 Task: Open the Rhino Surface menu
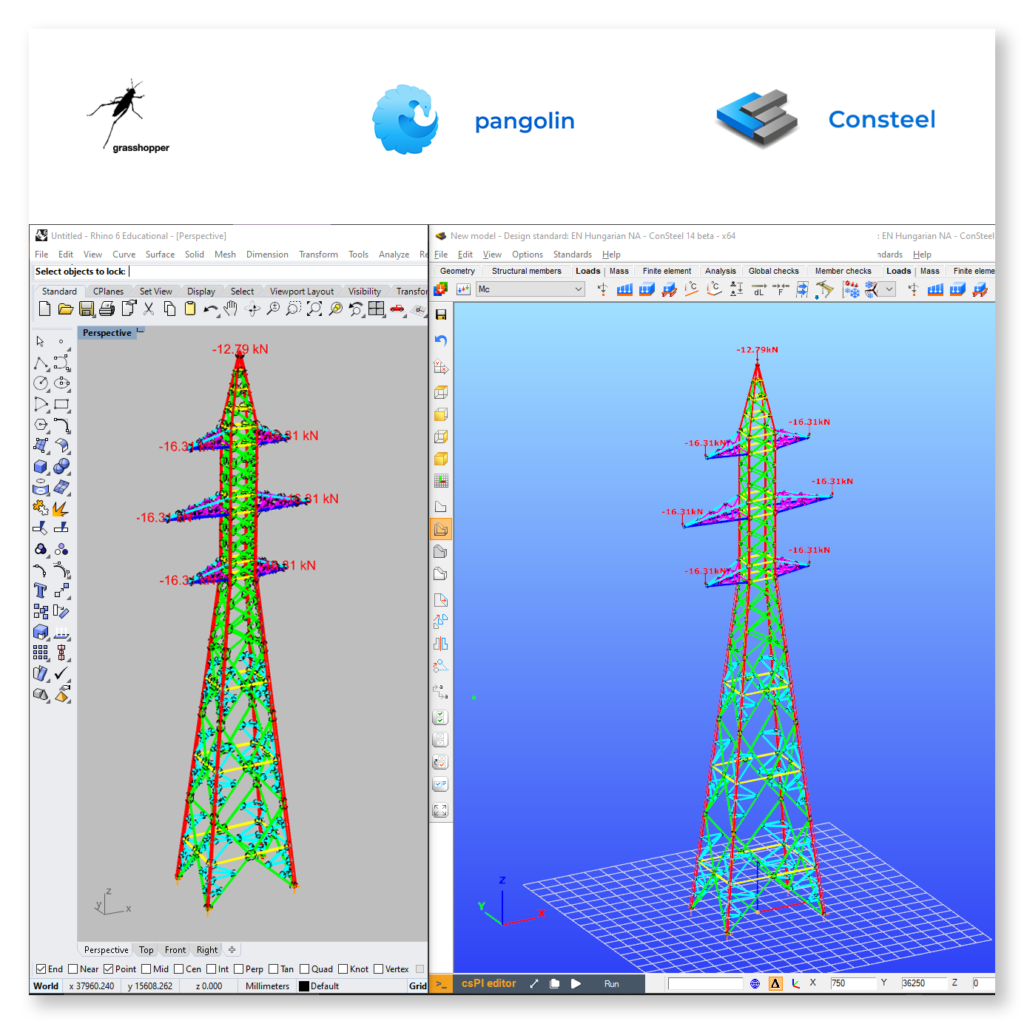(x=160, y=255)
